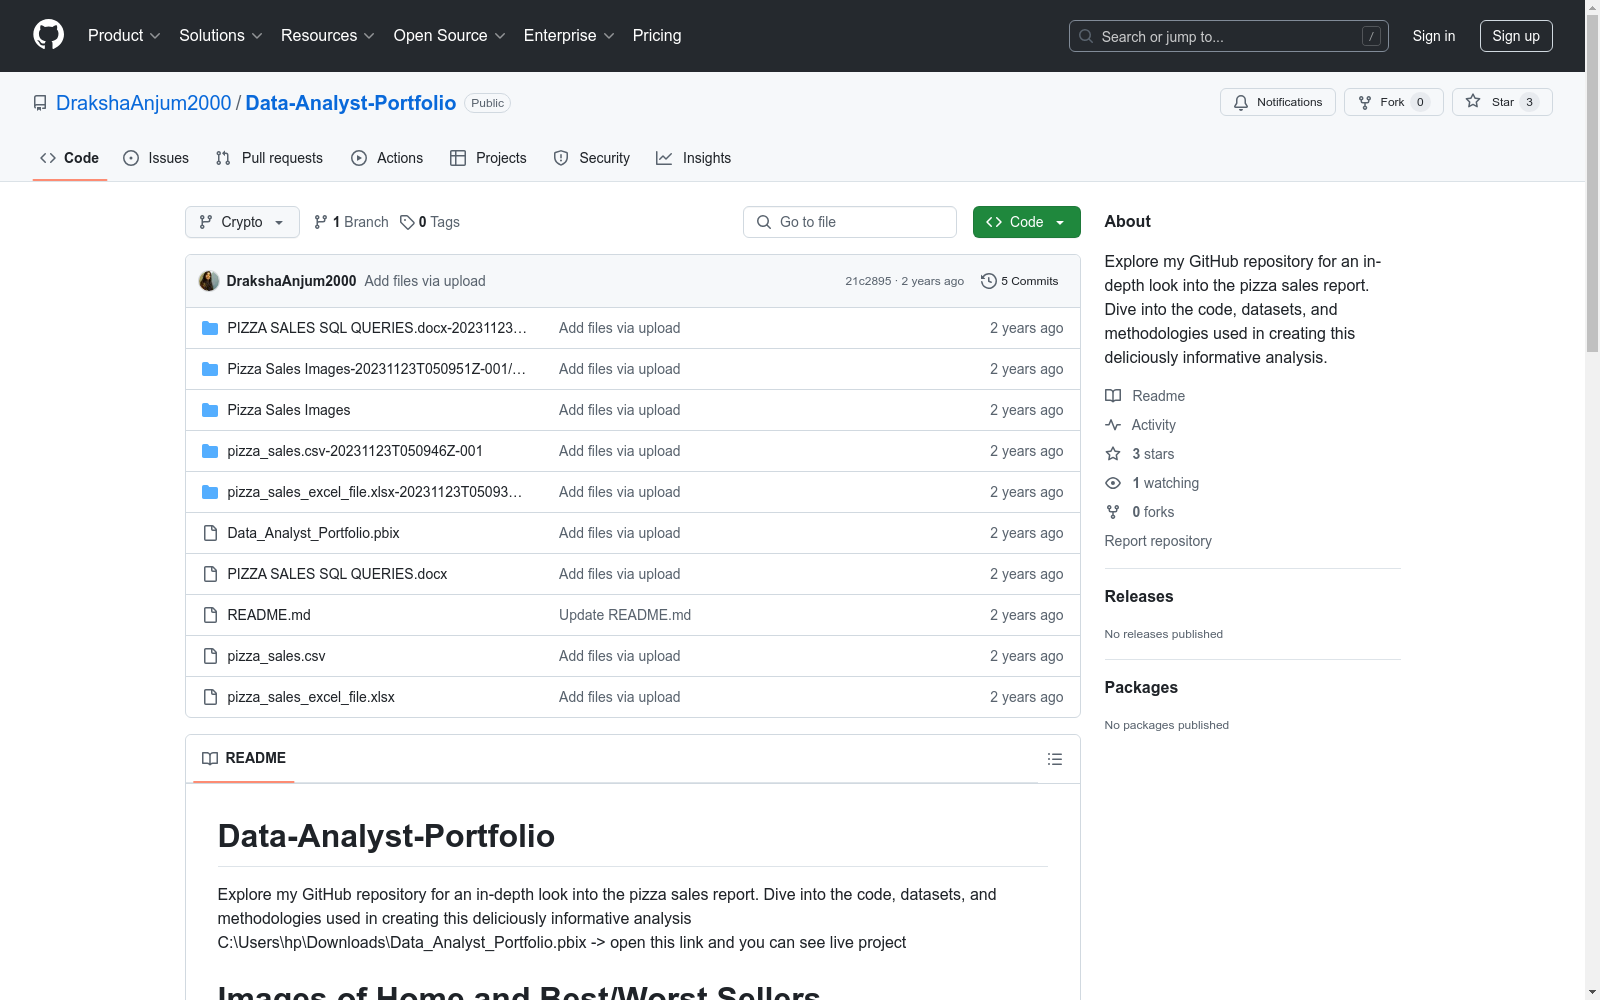Click folder icon for pizza_sales.csv-20231123T050946Z-001

210,451
